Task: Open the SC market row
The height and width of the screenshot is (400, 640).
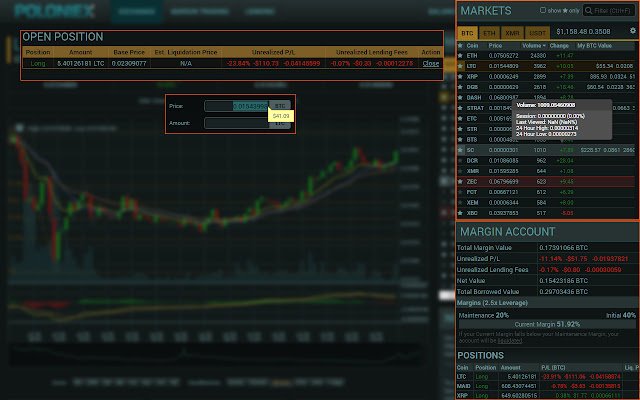Action: (x=548, y=150)
